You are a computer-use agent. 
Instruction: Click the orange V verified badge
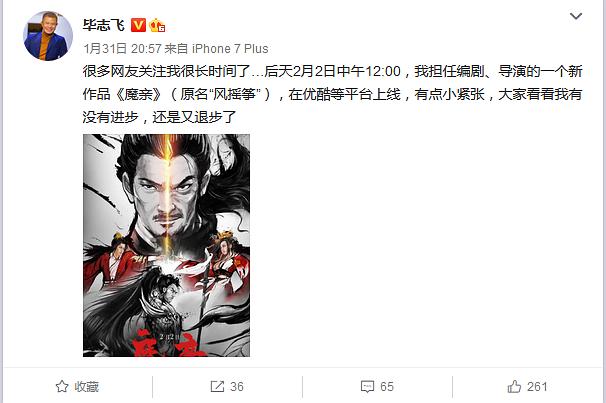tap(138, 25)
